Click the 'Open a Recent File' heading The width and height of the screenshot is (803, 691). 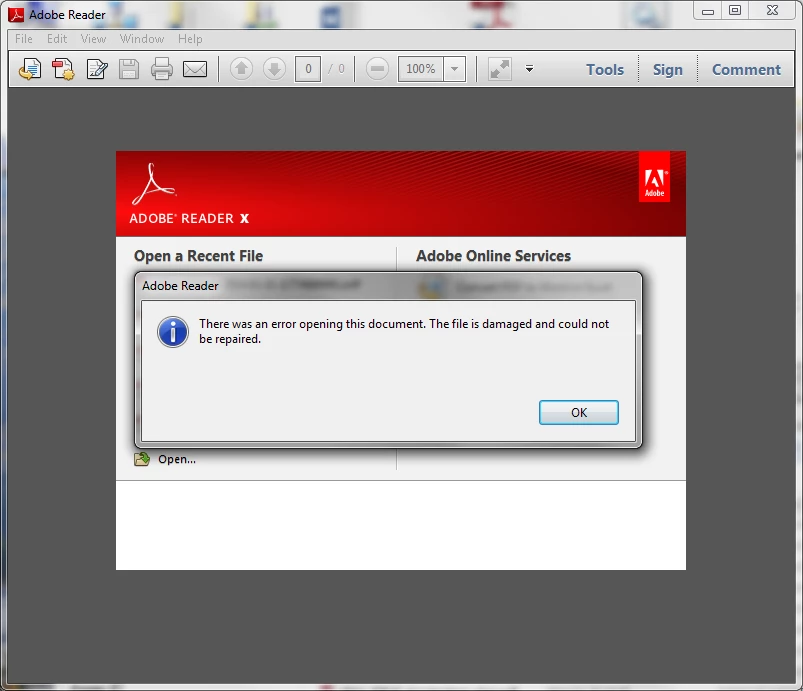pyautogui.click(x=198, y=256)
